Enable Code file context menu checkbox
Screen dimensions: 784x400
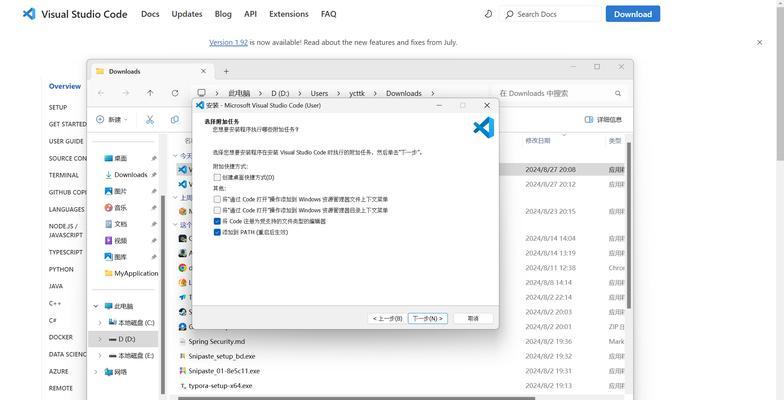pos(217,199)
